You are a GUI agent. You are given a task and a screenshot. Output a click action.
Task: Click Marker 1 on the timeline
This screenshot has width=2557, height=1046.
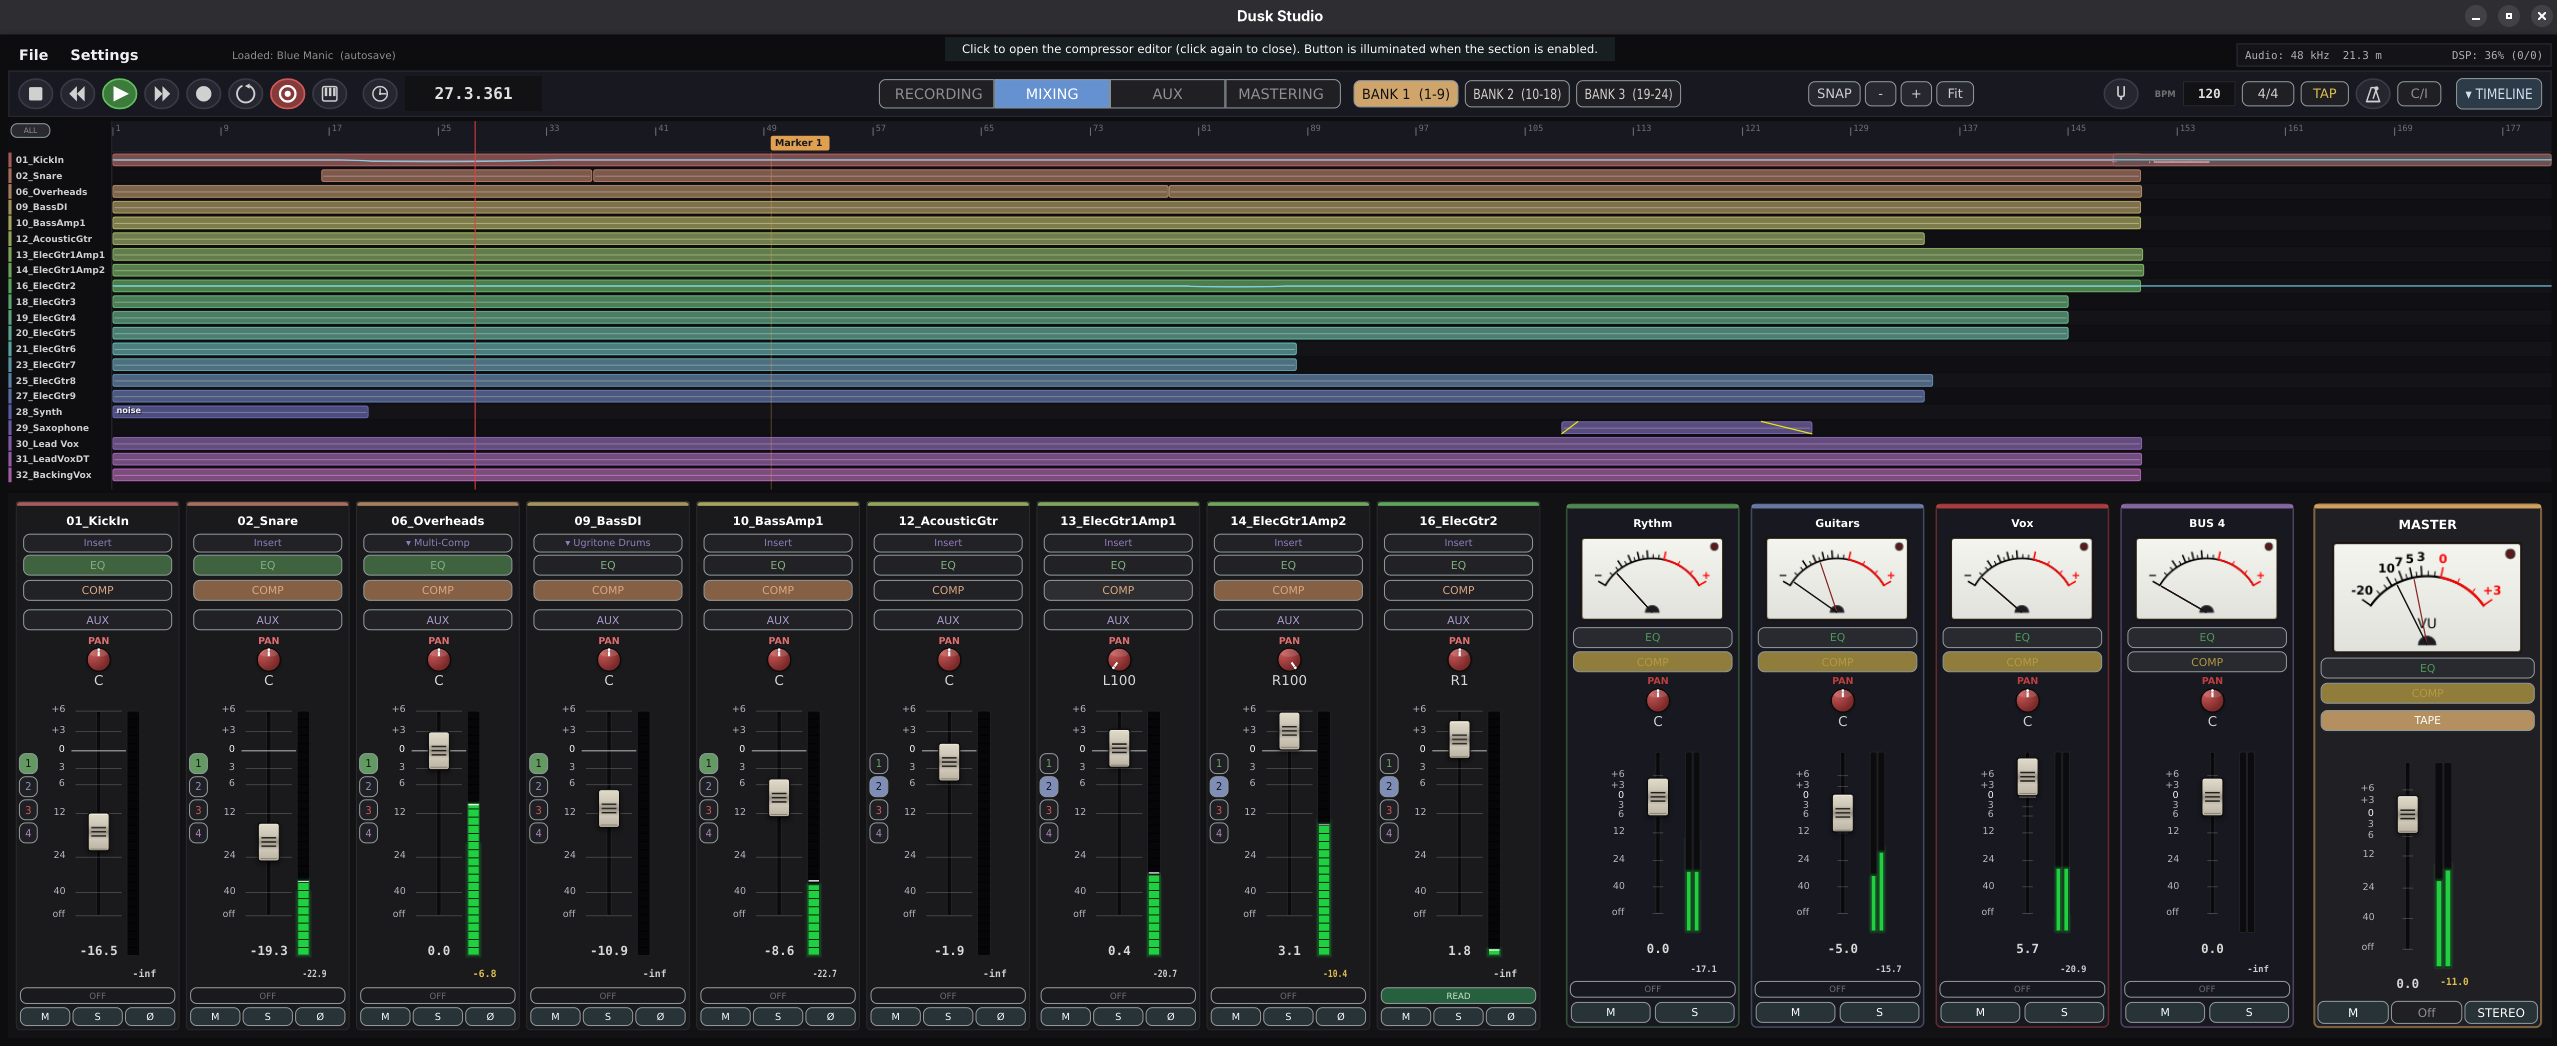(799, 143)
